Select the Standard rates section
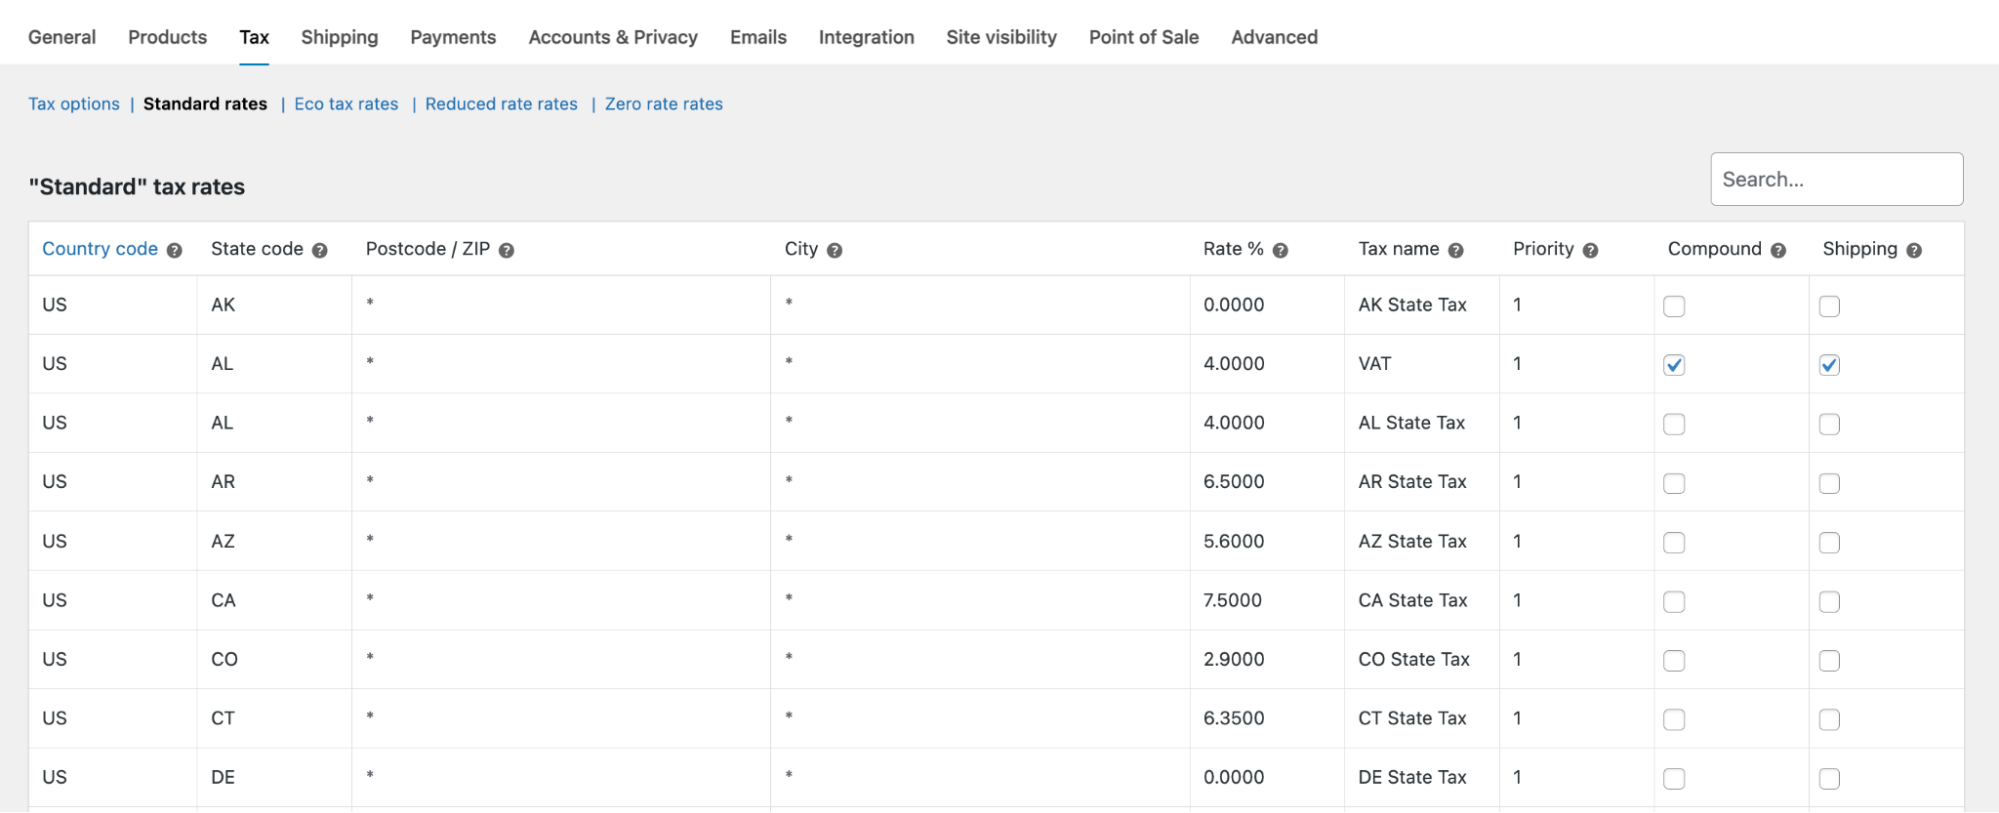The image size is (1999, 813). click(x=205, y=104)
